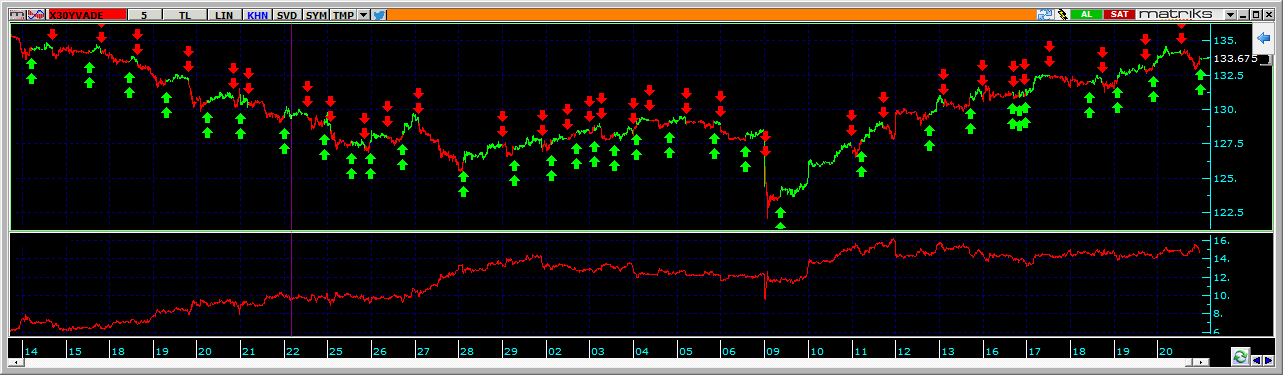This screenshot has height=375, width=1283.
Task: Click the green AL buy button
Action: [x=1086, y=14]
